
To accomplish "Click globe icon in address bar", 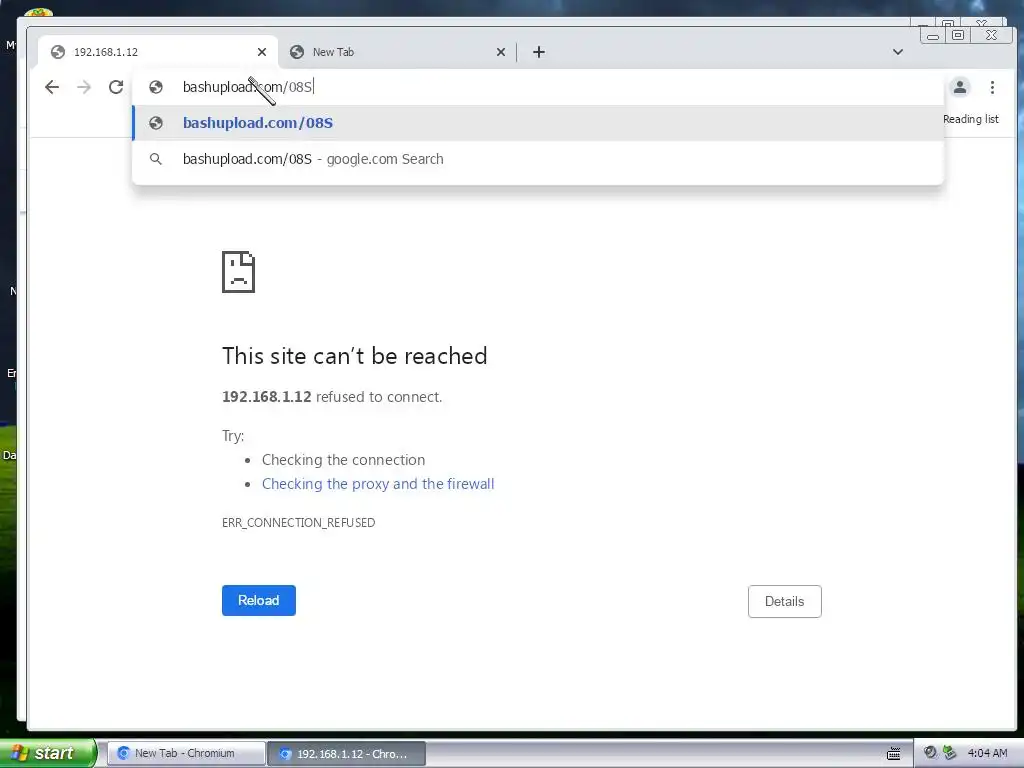I will [x=155, y=87].
